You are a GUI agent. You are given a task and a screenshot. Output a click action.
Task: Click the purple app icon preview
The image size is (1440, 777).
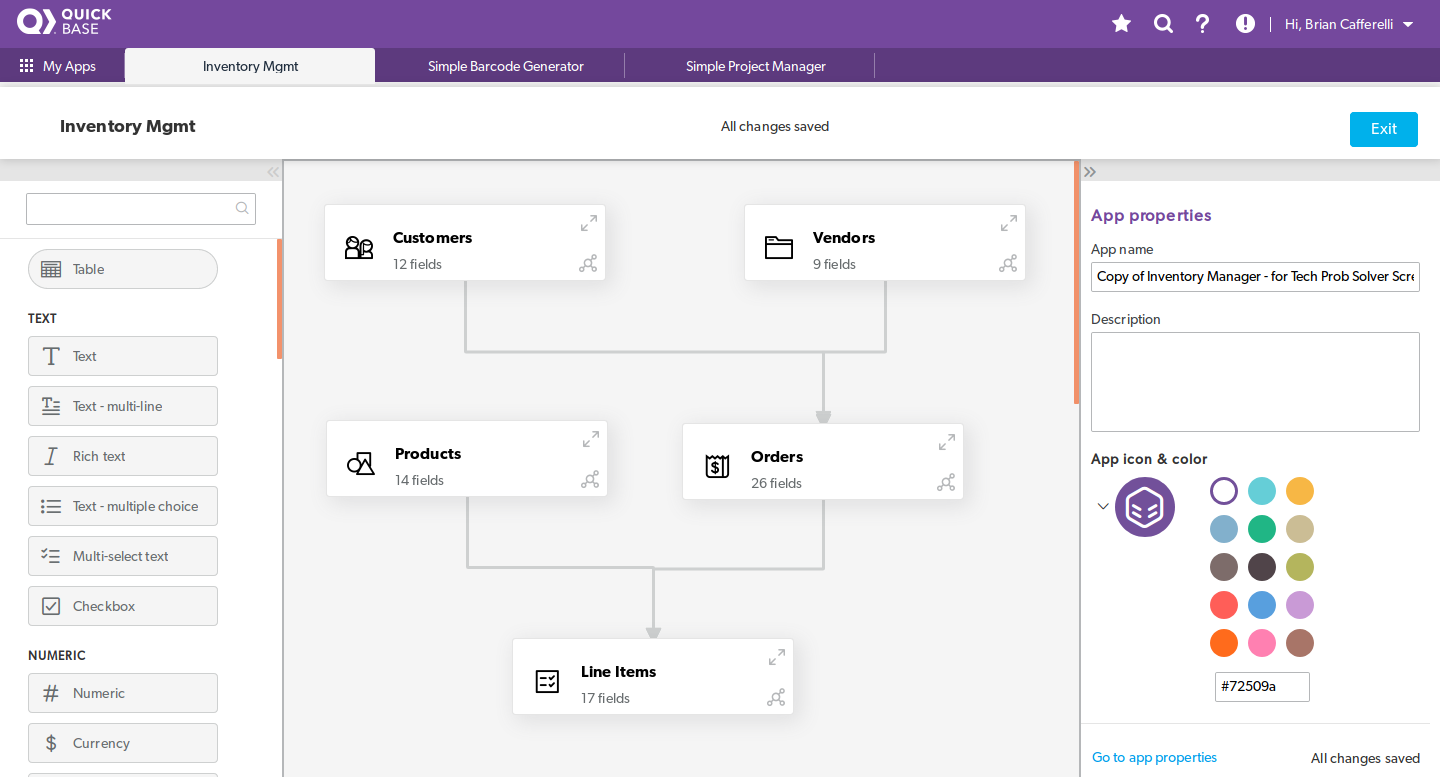[1145, 507]
